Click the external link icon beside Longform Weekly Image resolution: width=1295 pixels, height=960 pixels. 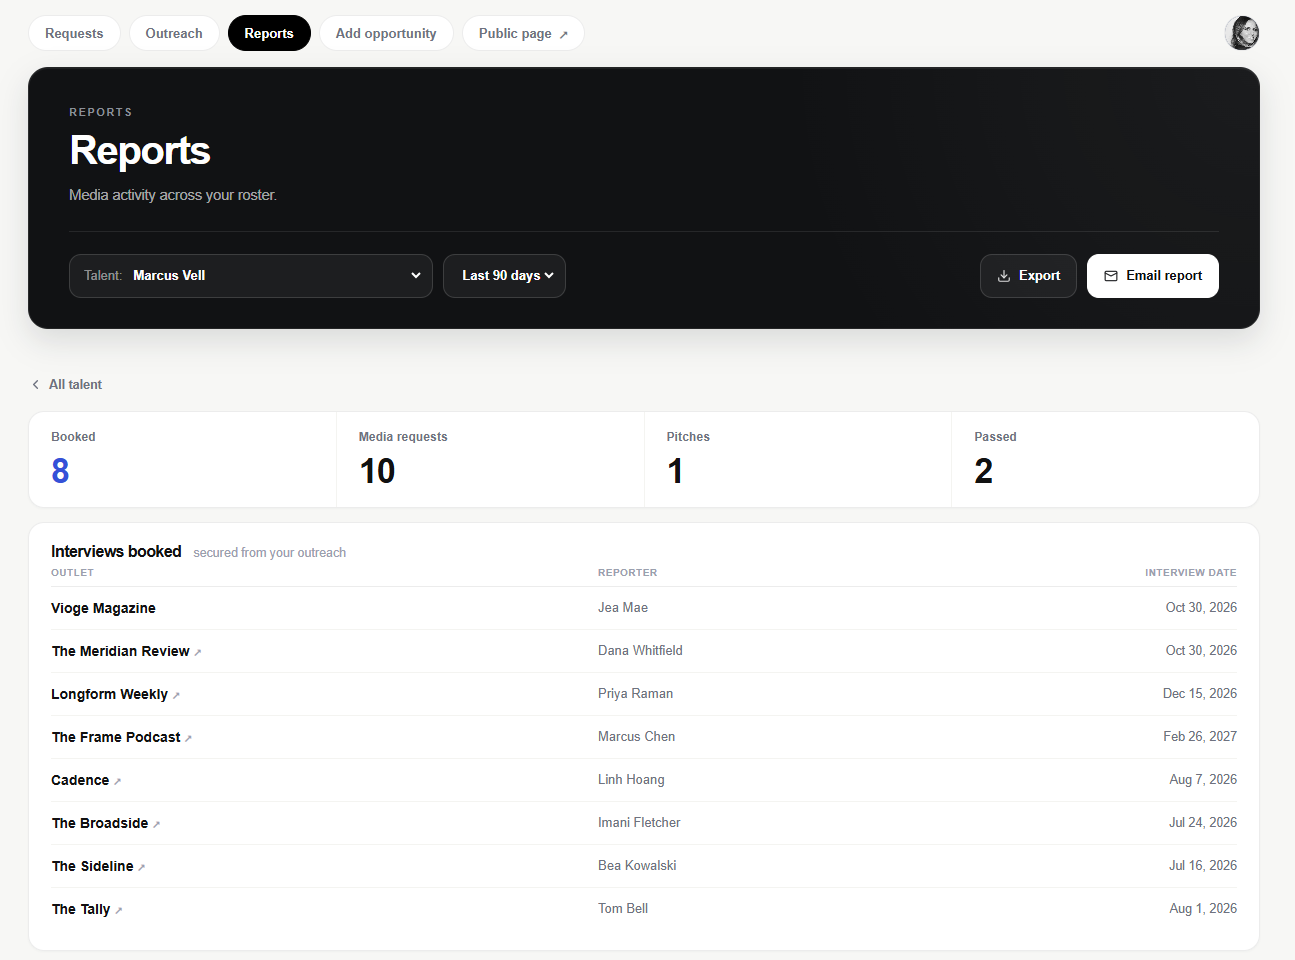[x=176, y=695]
